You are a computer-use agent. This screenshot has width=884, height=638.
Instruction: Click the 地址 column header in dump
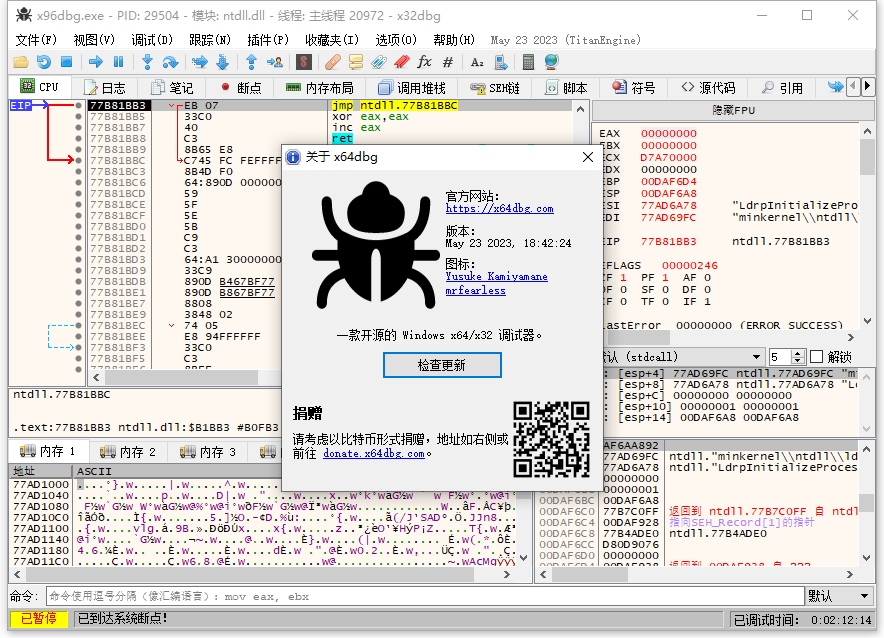(x=41, y=471)
